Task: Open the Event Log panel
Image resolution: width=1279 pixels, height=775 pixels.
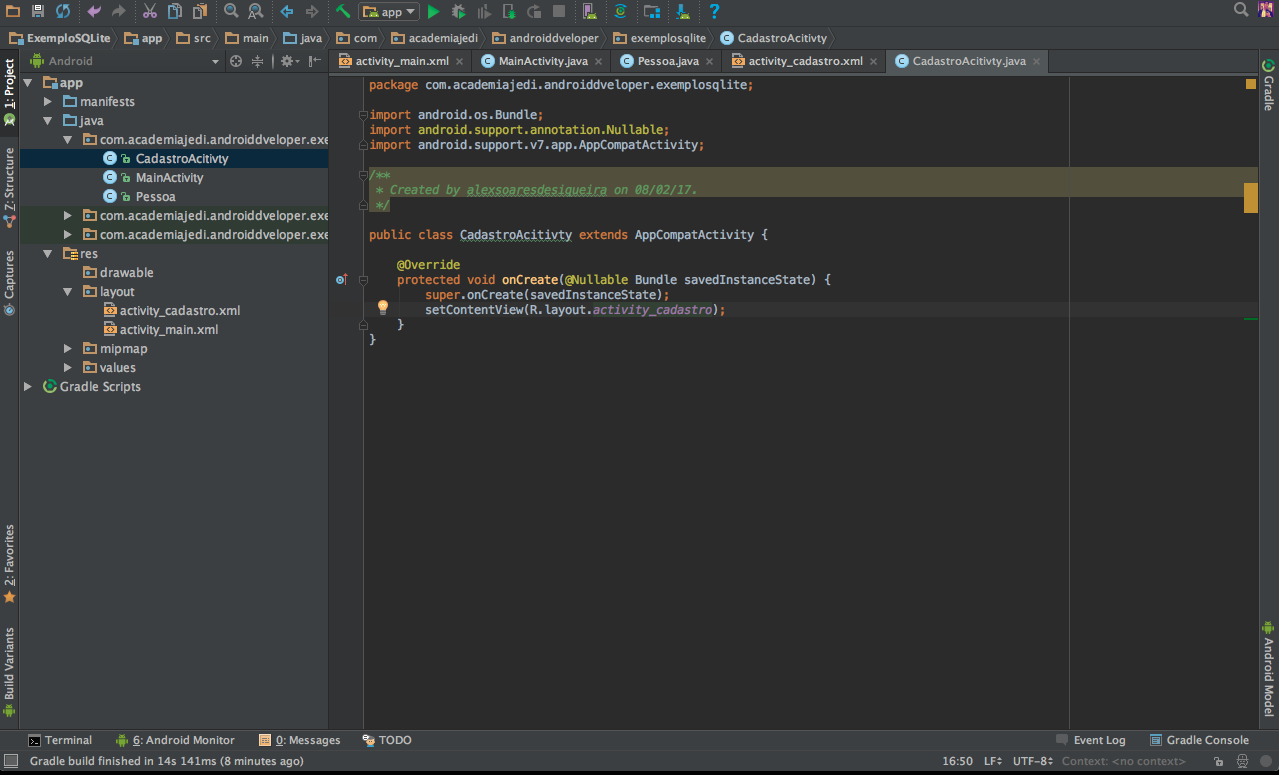Action: 1090,740
